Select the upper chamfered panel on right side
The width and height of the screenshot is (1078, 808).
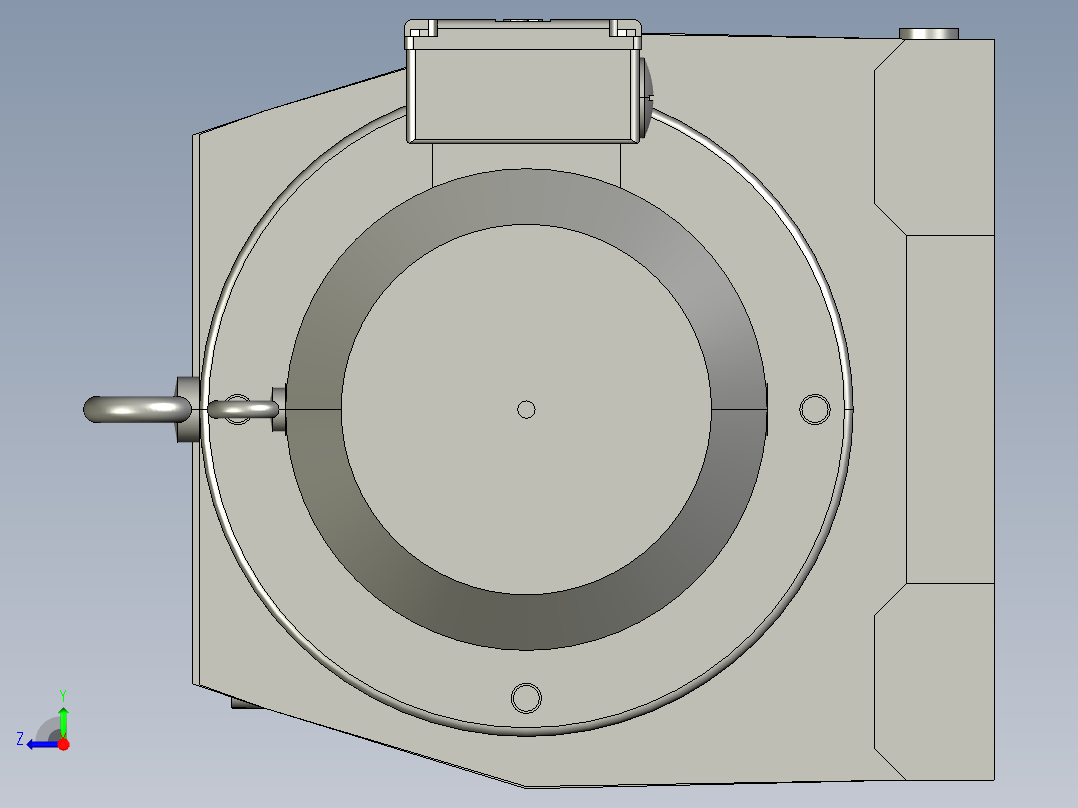934,137
